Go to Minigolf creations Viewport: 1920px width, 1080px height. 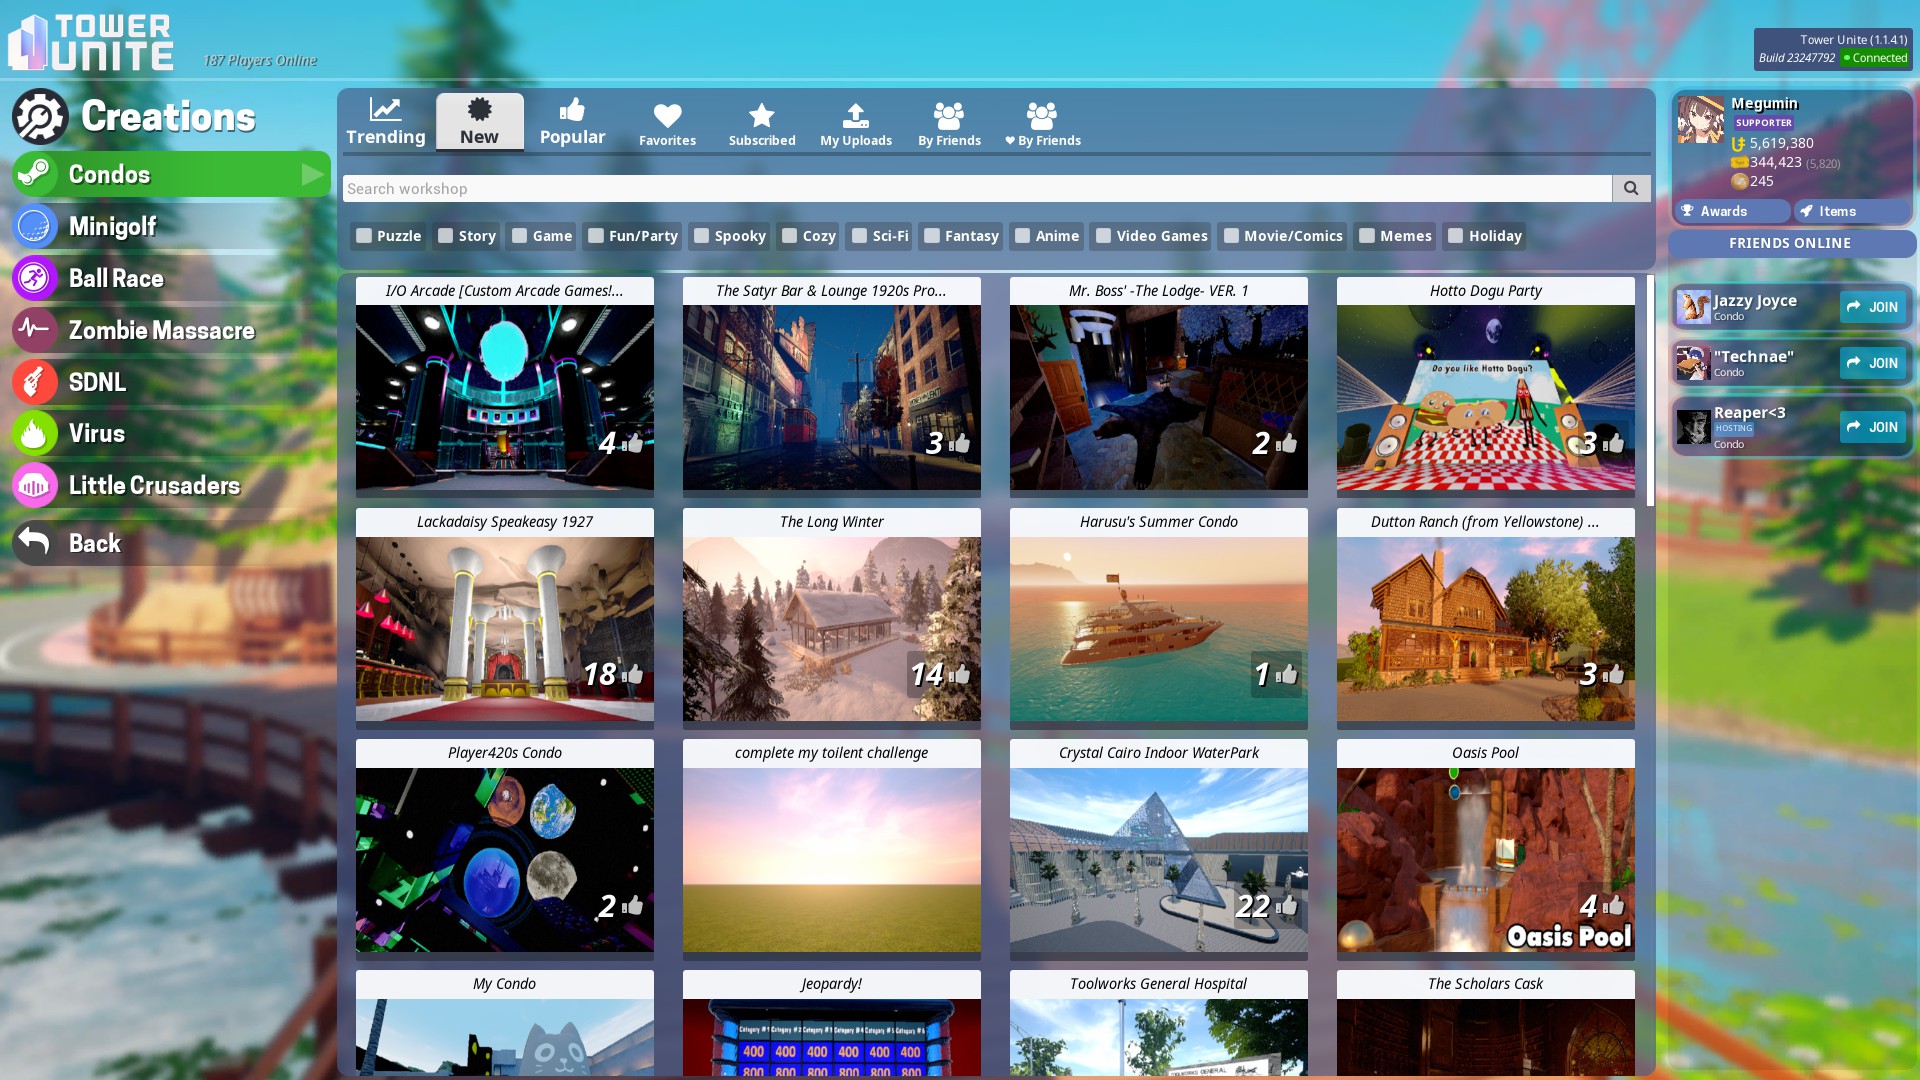click(171, 226)
